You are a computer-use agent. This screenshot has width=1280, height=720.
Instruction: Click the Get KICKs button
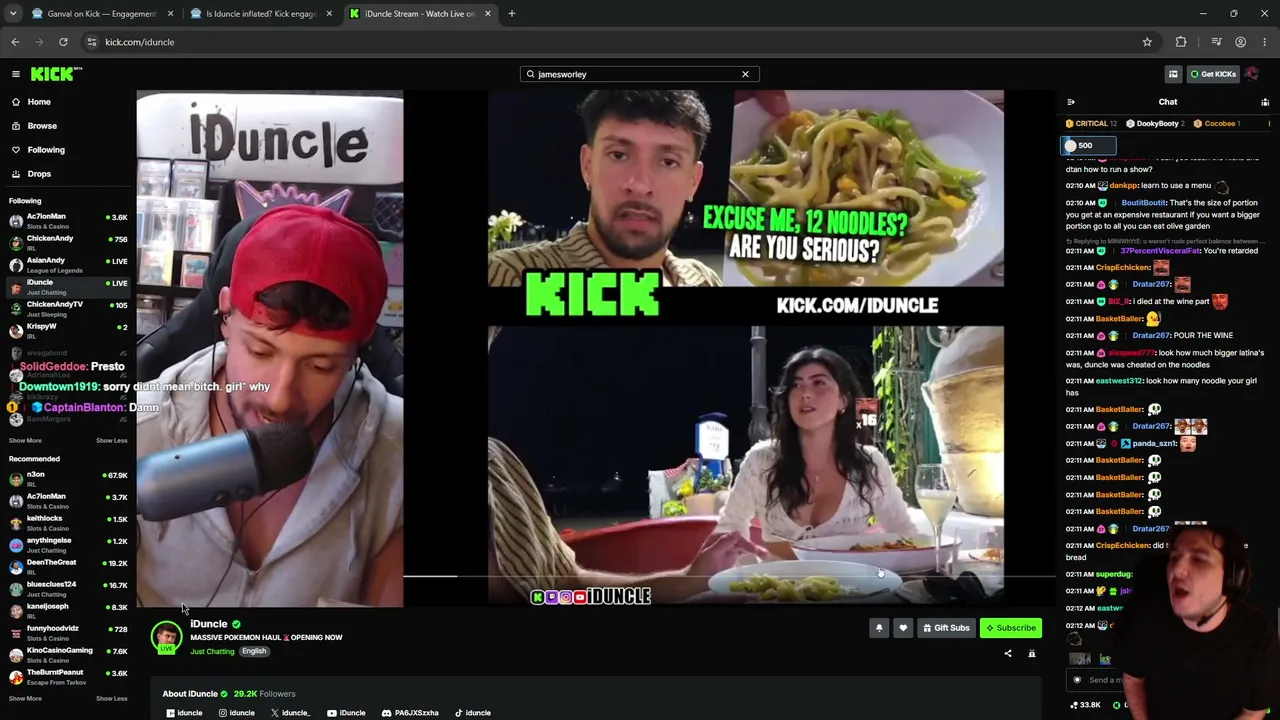tap(1213, 74)
